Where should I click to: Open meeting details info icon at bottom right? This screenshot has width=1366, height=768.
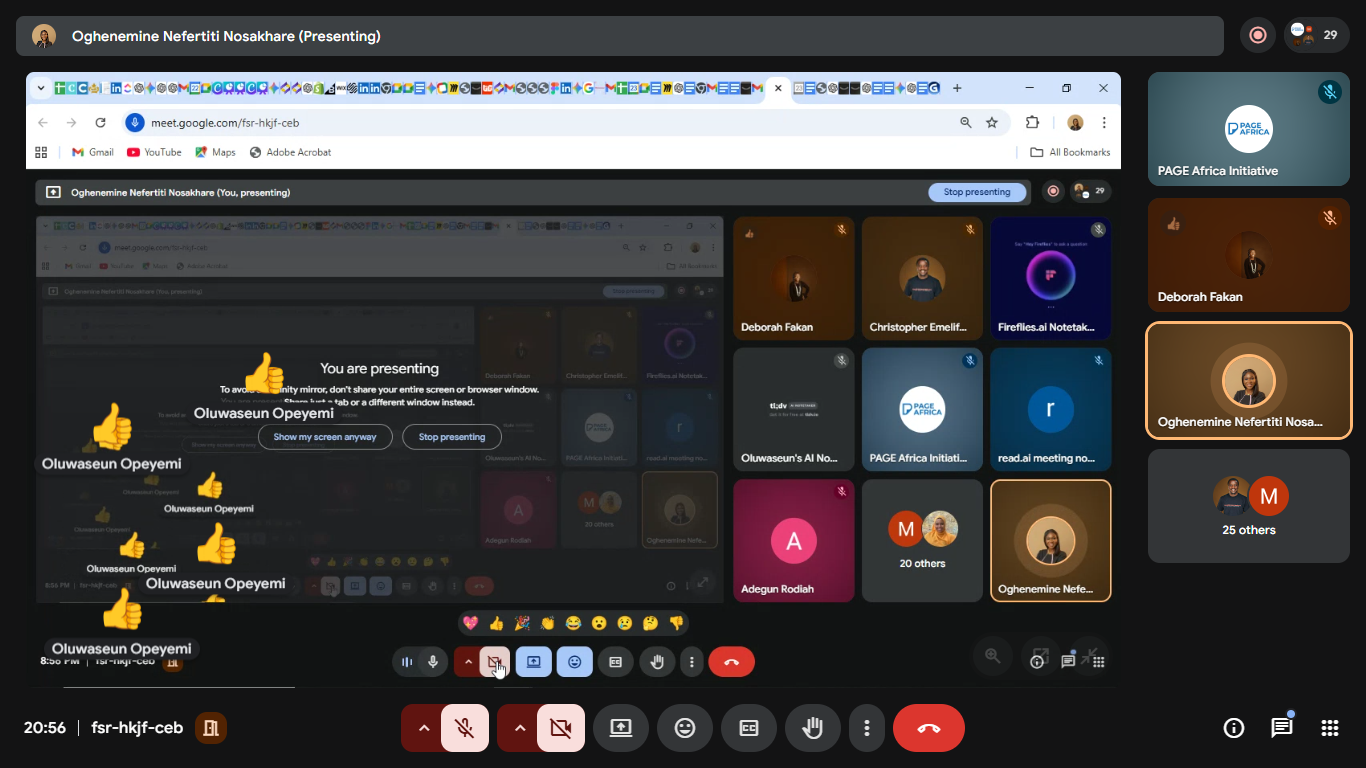[1234, 728]
